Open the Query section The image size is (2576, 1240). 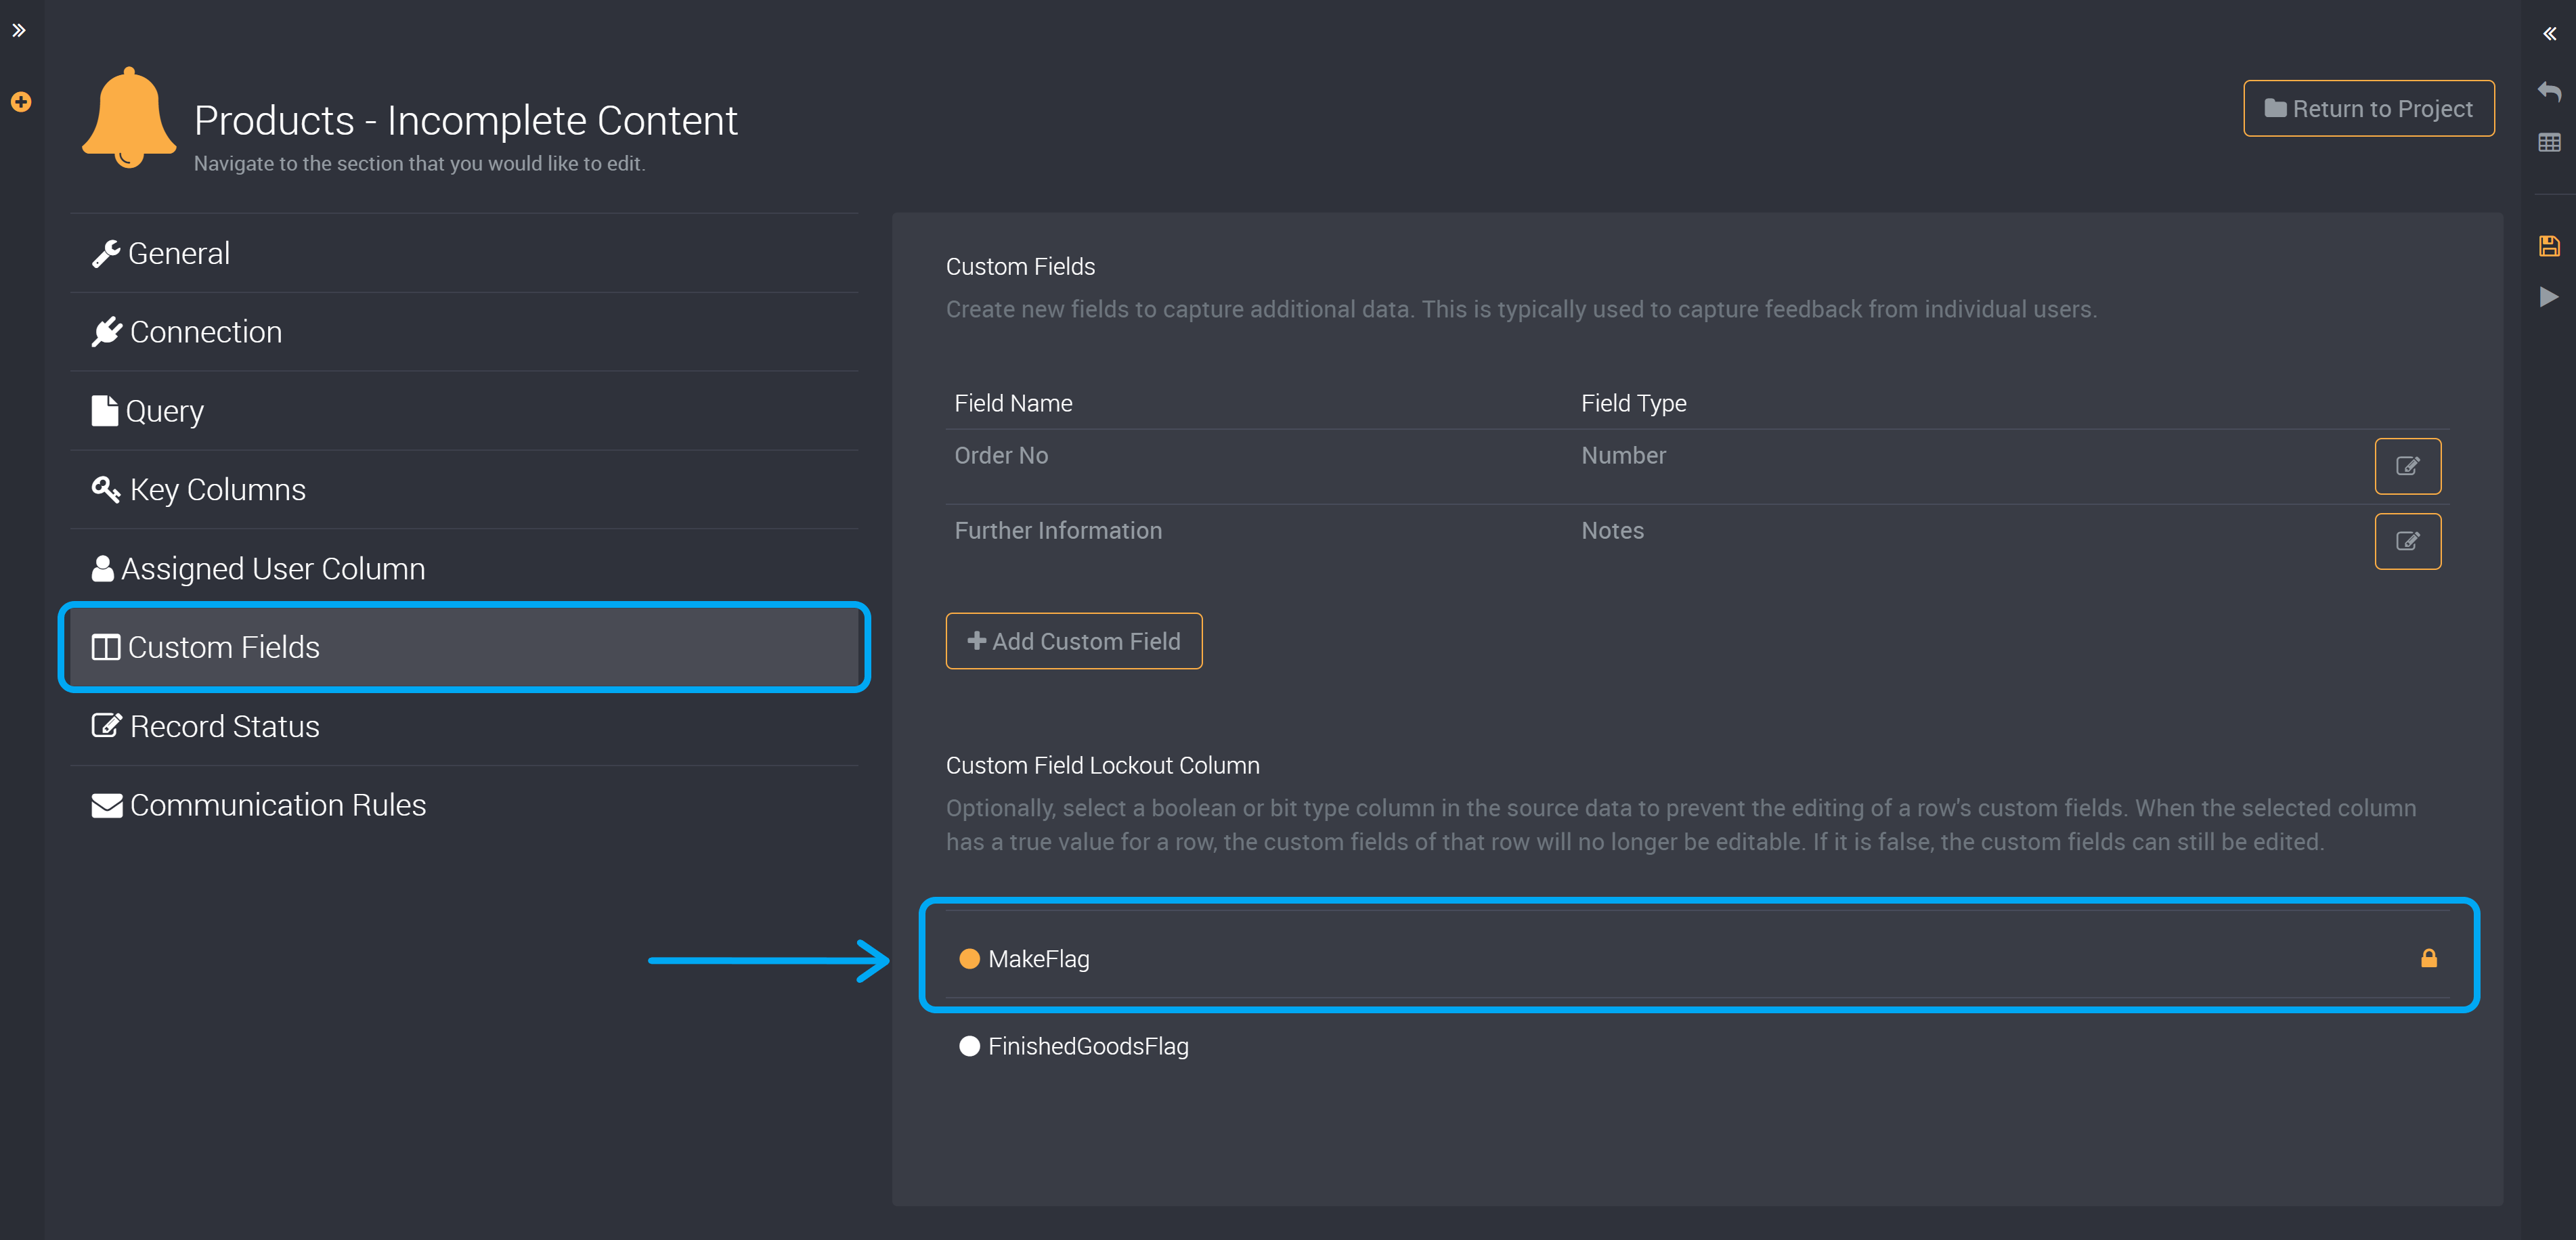click(464, 411)
